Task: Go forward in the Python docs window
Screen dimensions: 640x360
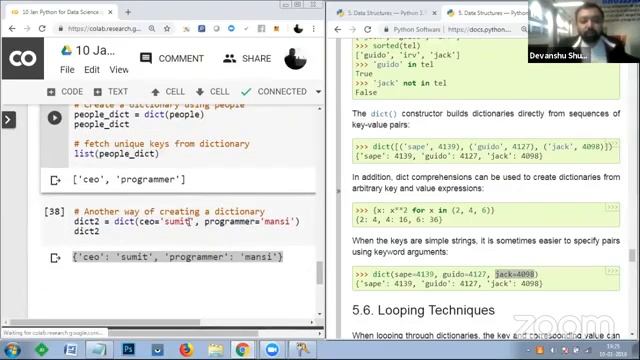Action: (x=353, y=29)
